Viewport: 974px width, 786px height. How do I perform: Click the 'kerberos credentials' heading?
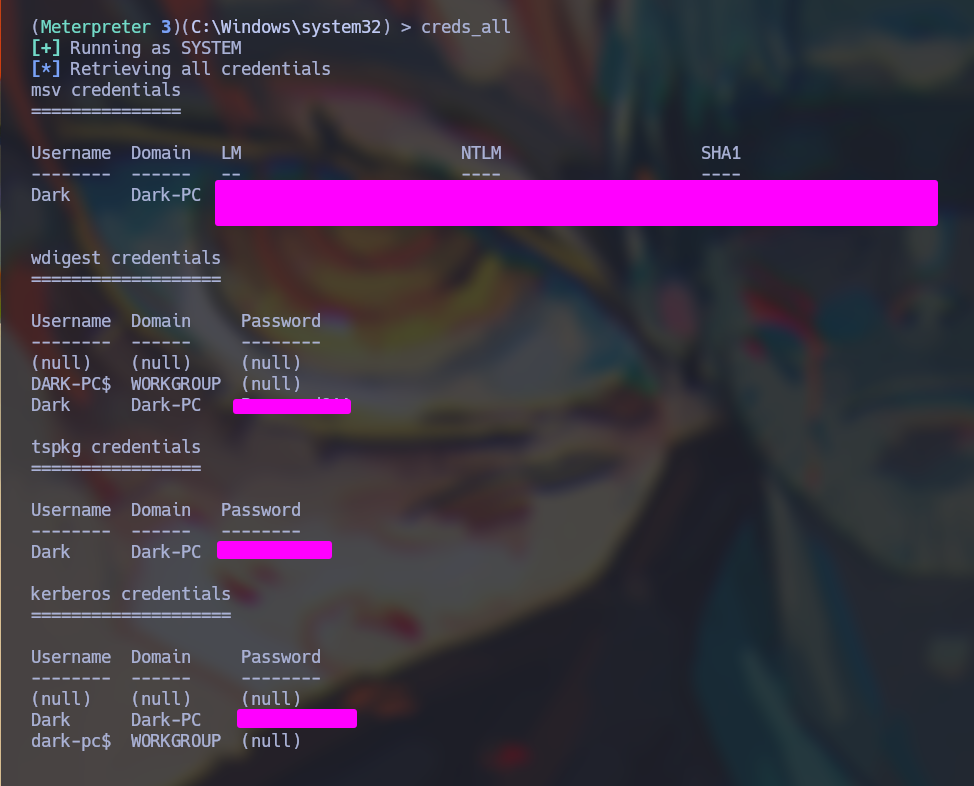(131, 594)
